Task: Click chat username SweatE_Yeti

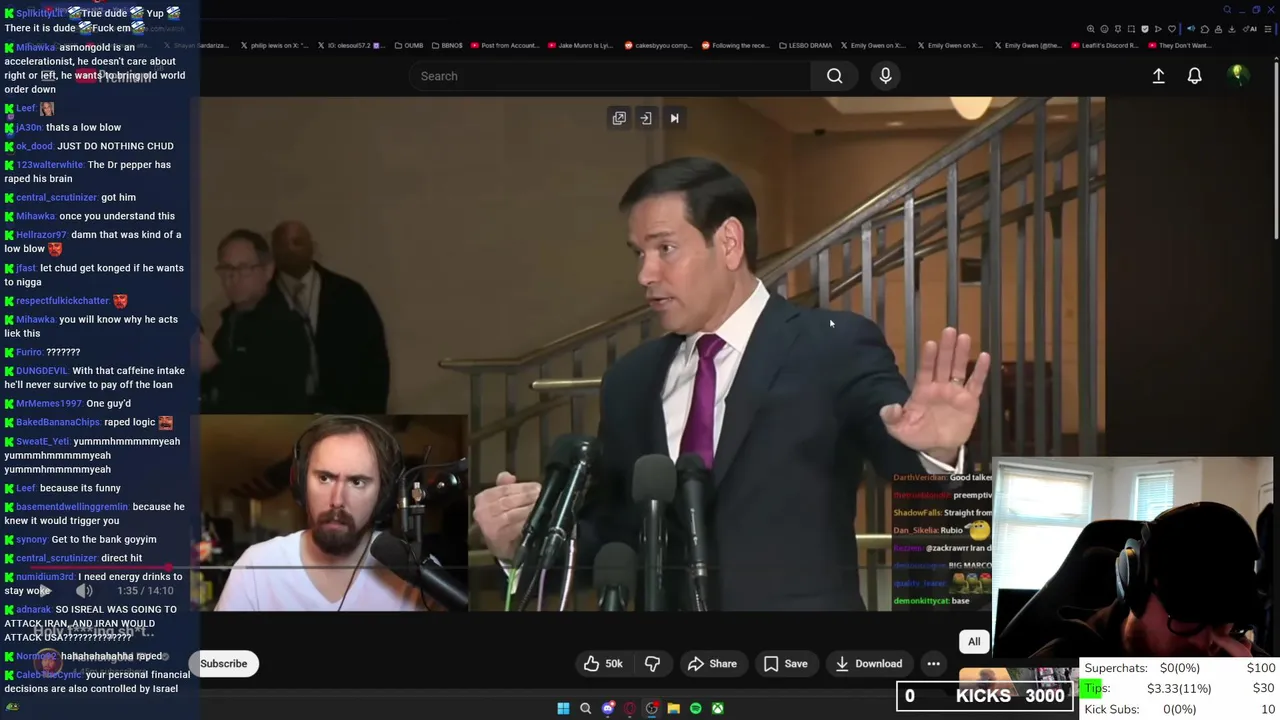Action: click(43, 441)
